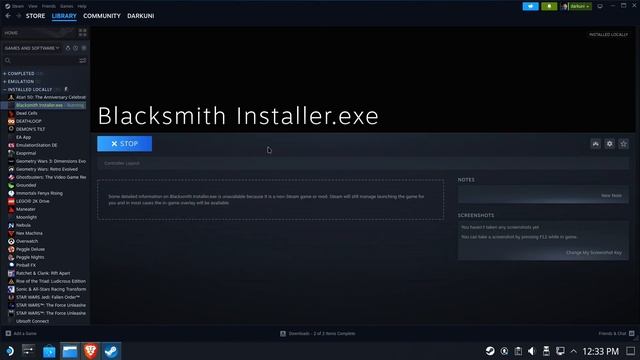Switch to the COMMUNITY tab
The width and height of the screenshot is (640, 360).
tap(102, 16)
